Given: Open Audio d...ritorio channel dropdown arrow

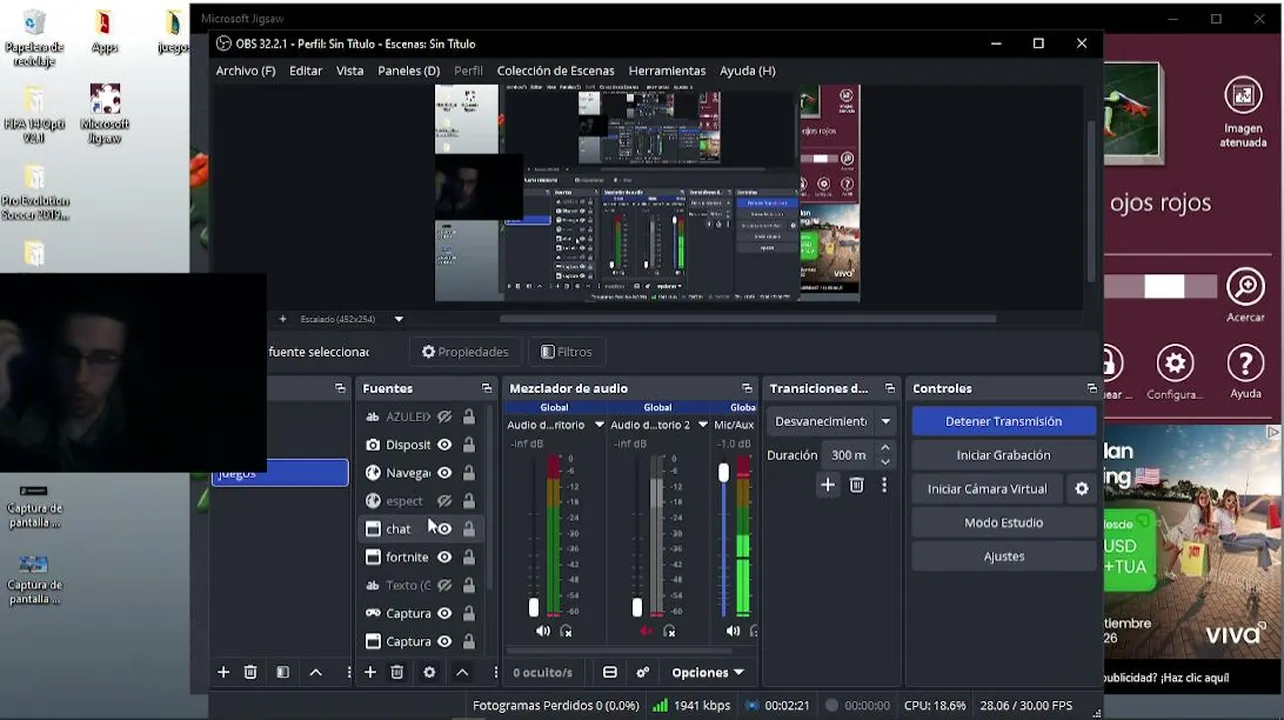Looking at the screenshot, I should coord(599,425).
